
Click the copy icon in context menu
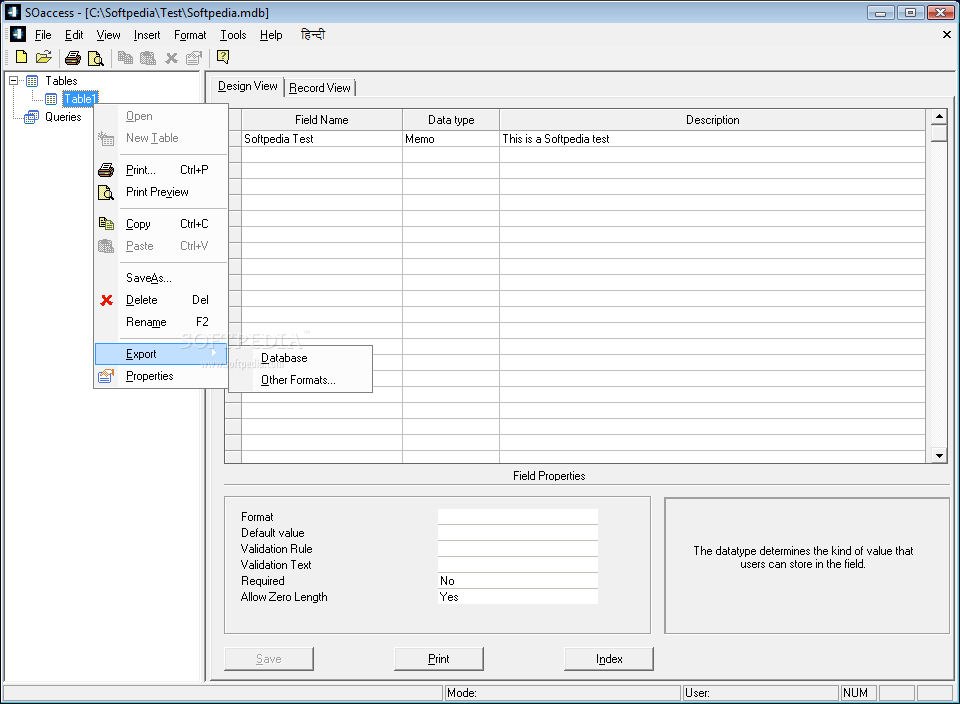pos(106,224)
